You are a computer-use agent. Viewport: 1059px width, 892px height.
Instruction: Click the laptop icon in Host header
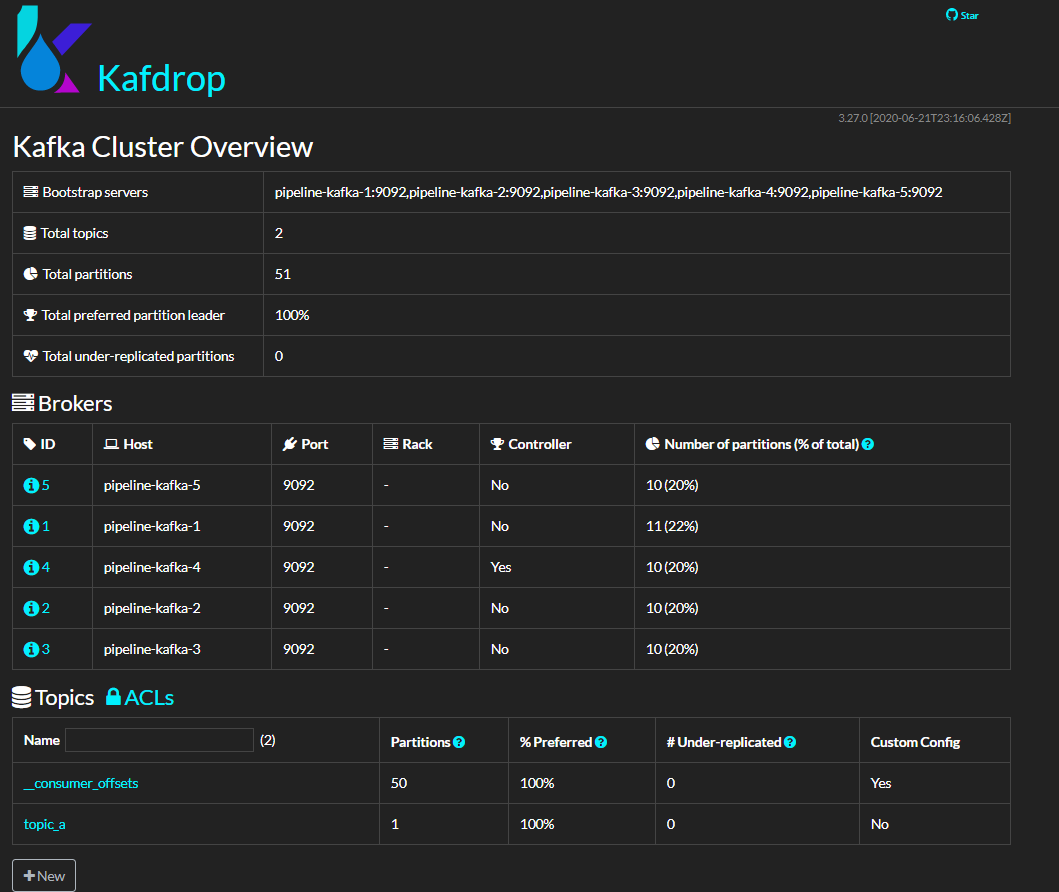click(x=111, y=444)
